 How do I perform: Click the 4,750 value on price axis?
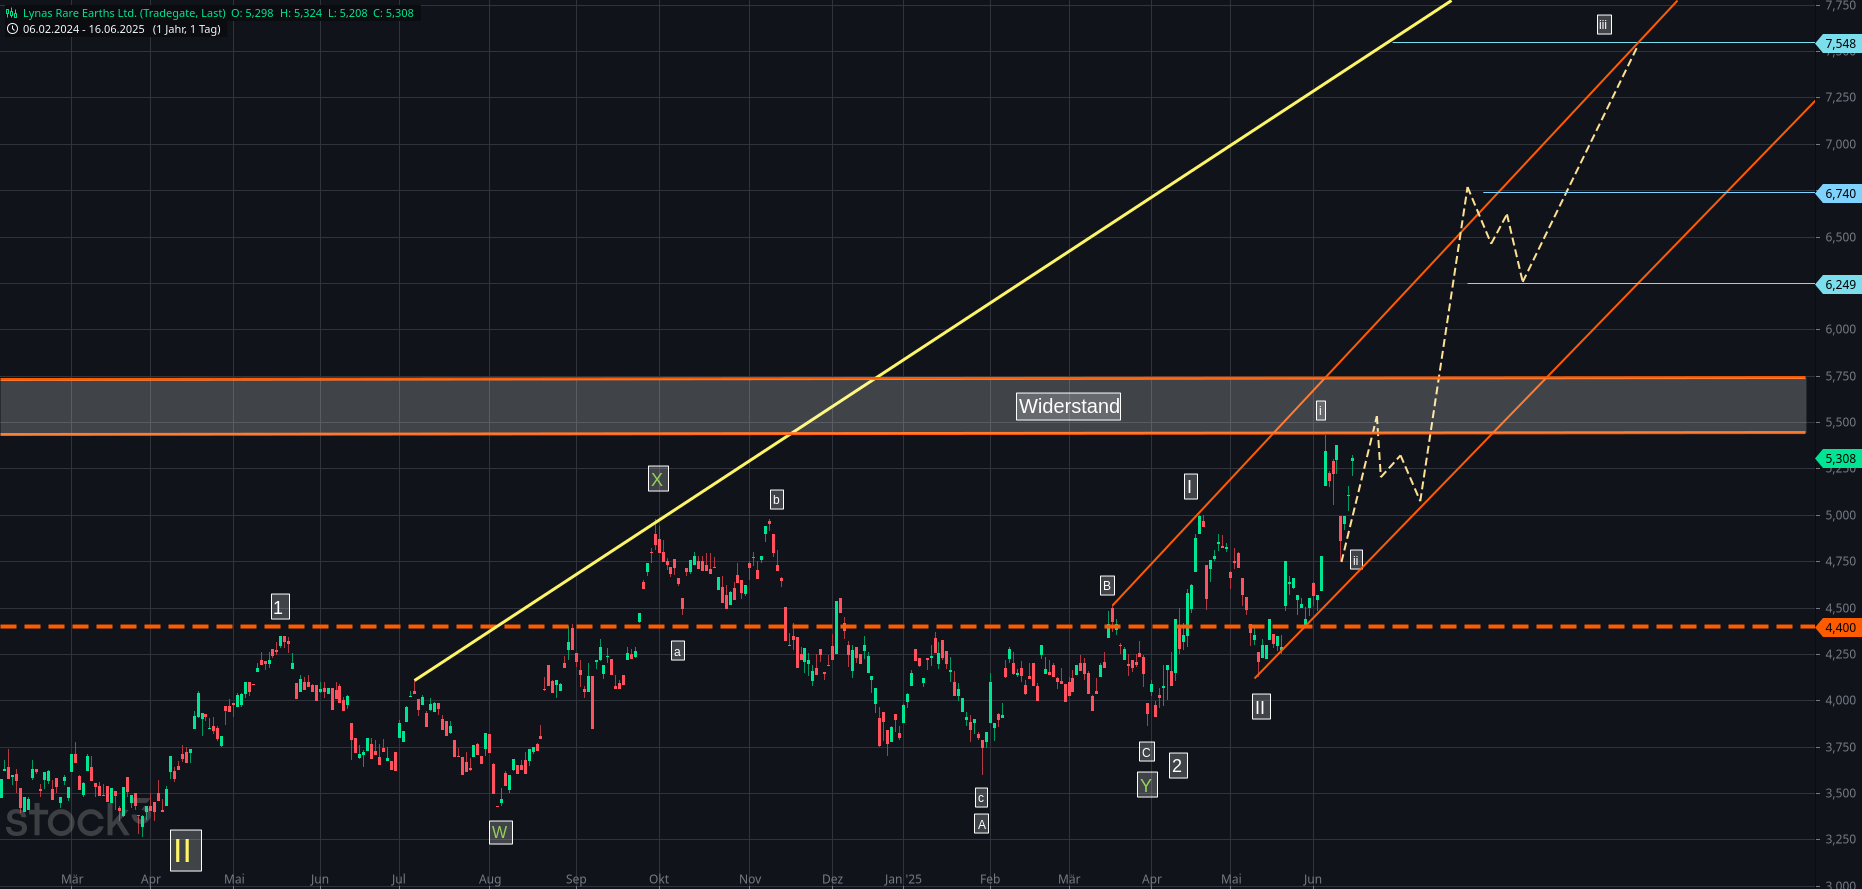pyautogui.click(x=1841, y=561)
